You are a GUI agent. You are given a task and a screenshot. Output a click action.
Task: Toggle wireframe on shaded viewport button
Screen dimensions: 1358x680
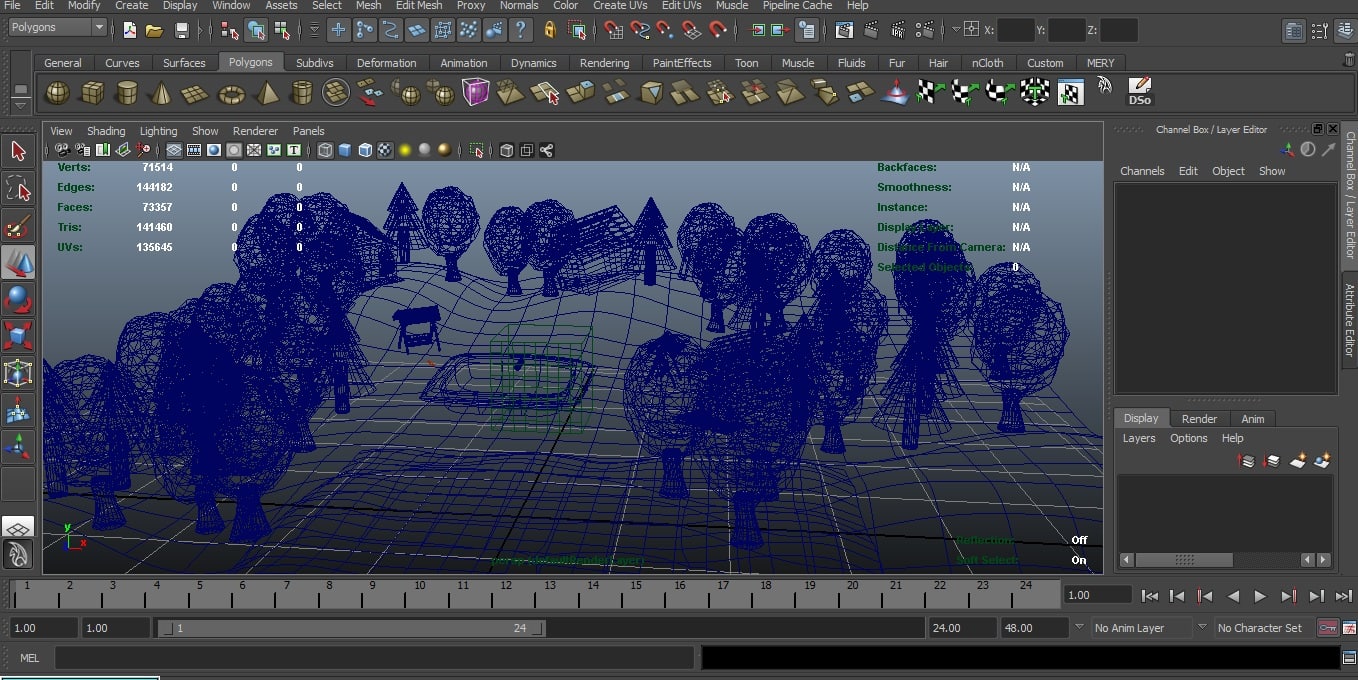coord(365,150)
